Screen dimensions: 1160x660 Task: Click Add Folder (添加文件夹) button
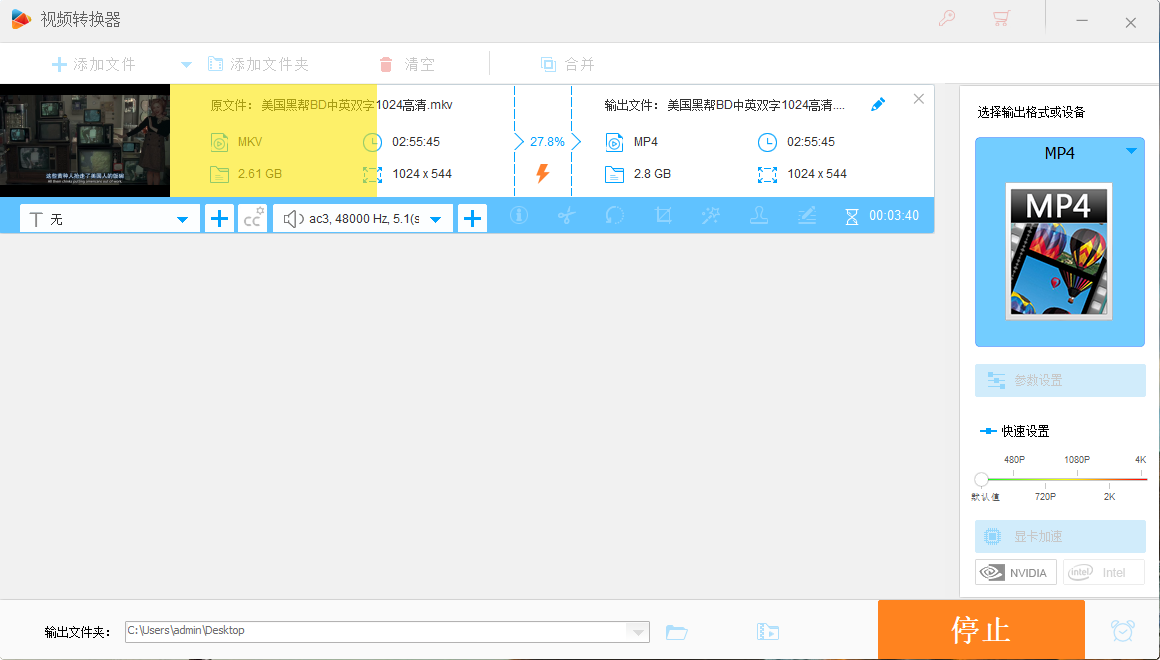coord(258,64)
